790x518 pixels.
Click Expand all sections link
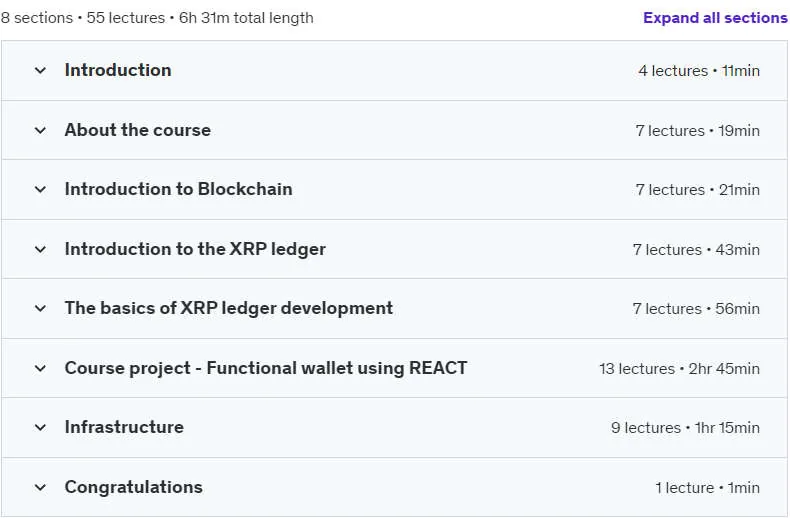tap(715, 18)
